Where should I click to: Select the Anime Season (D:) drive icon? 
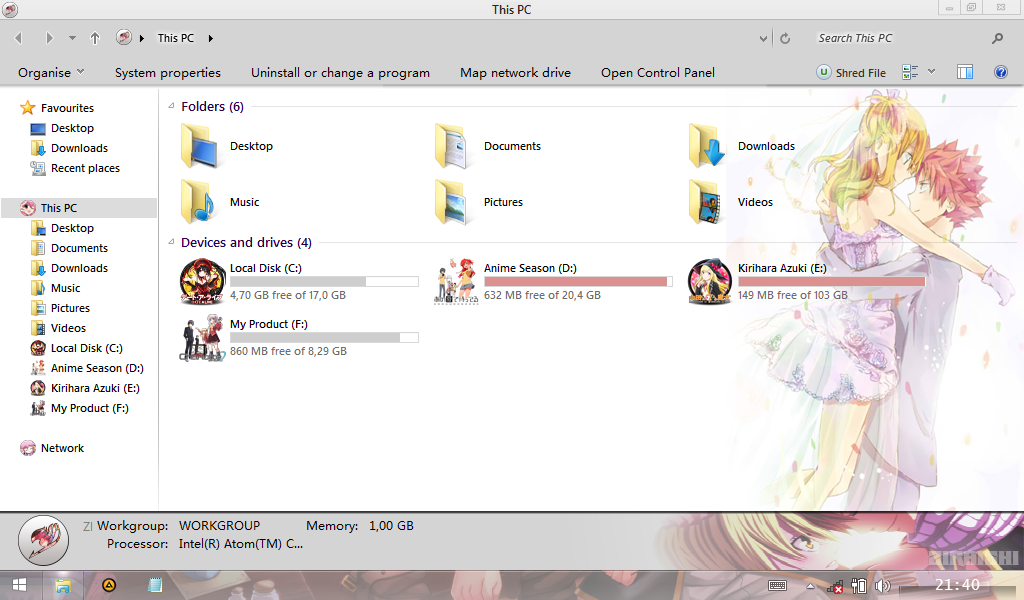[x=455, y=281]
